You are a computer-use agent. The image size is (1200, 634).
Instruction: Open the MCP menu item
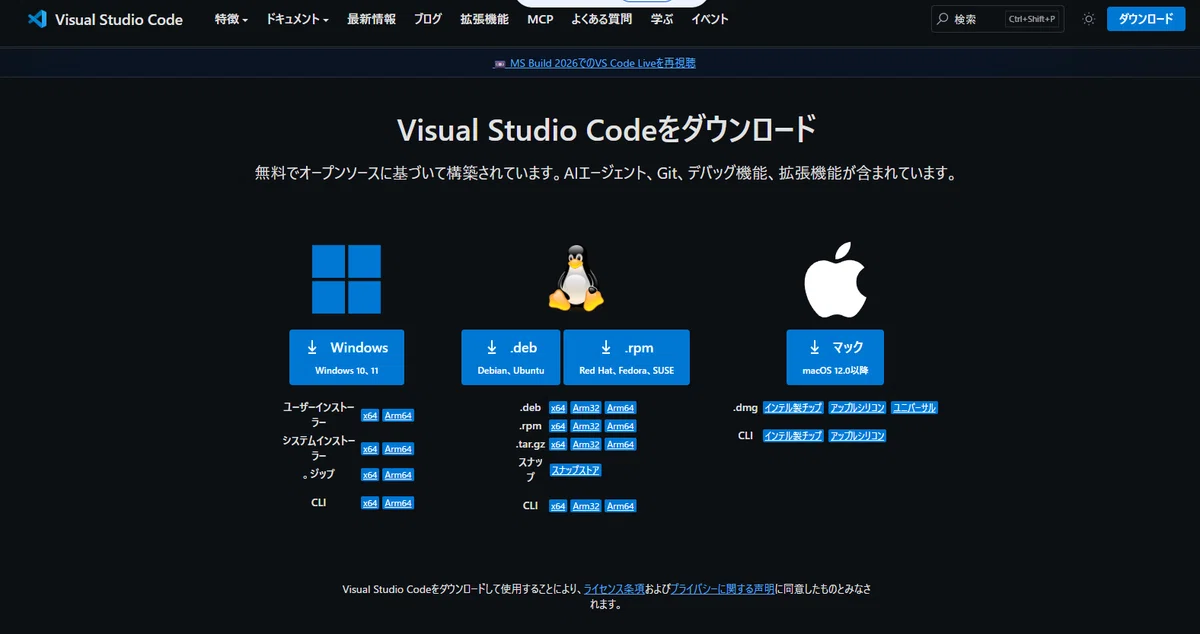pos(540,19)
